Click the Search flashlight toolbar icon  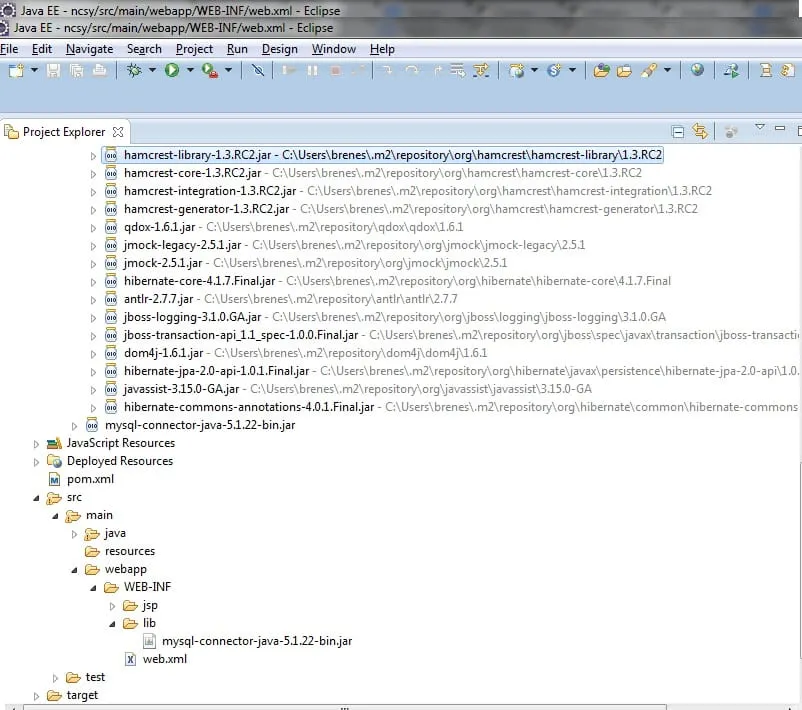click(649, 70)
